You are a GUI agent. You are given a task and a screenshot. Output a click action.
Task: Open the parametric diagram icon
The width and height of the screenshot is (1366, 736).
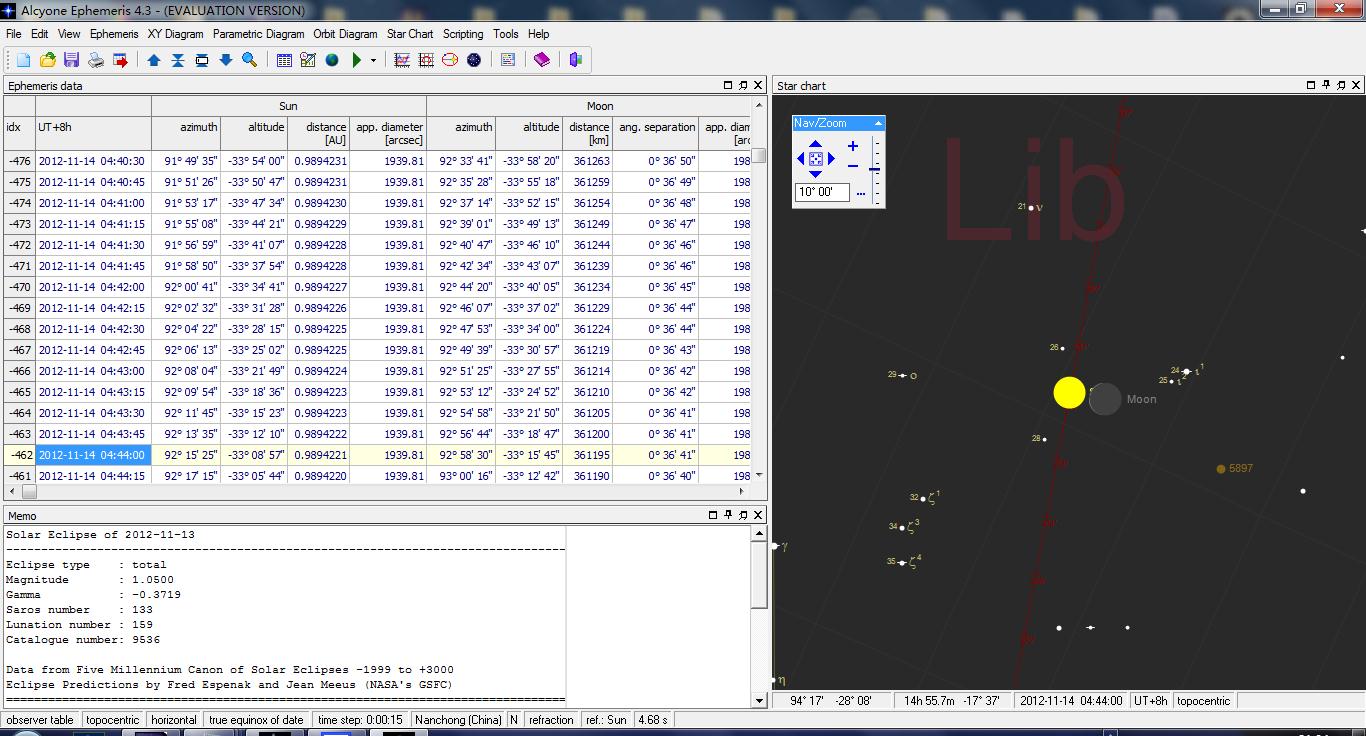[426, 60]
